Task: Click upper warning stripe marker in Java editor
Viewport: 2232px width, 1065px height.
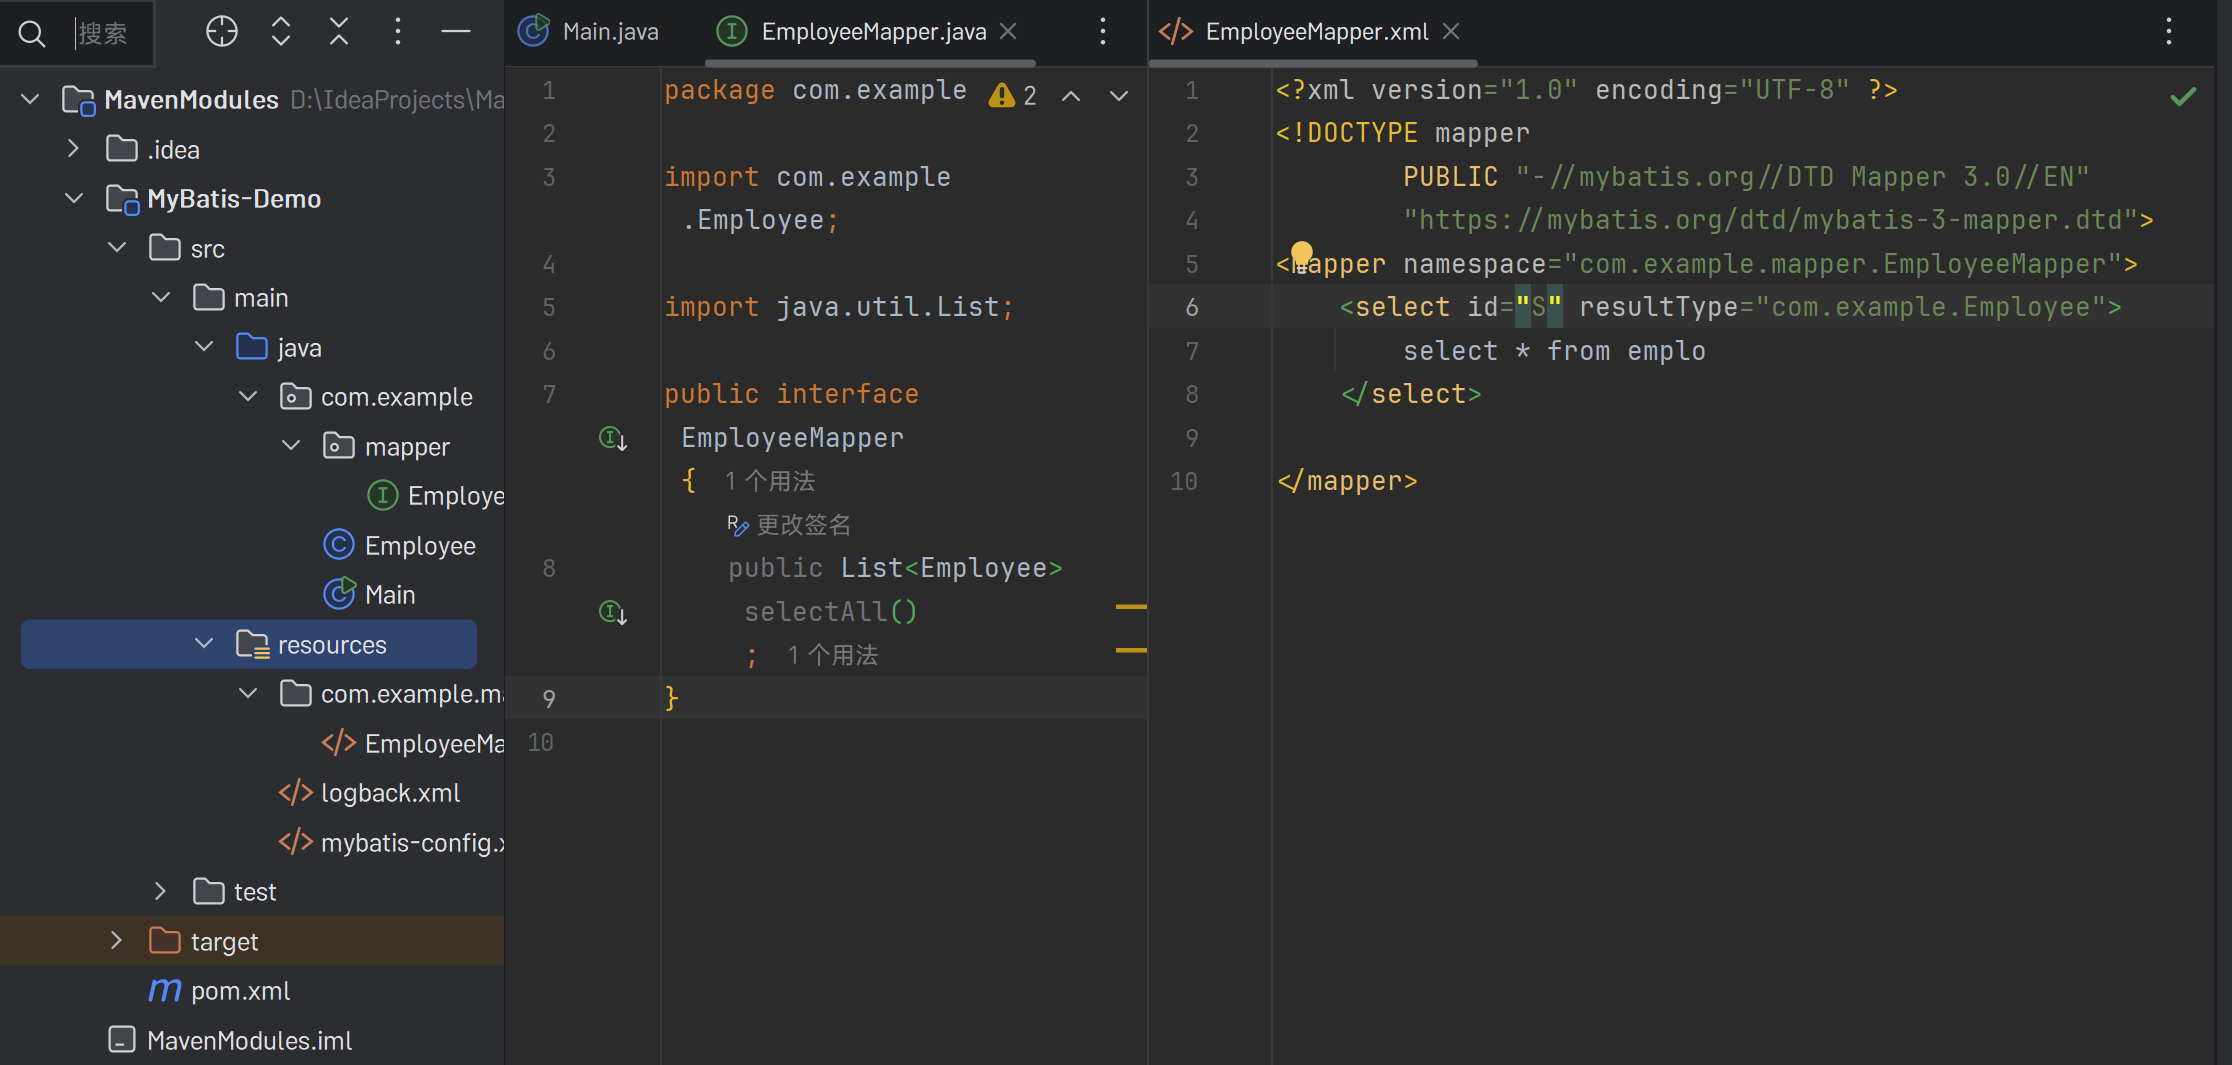Action: 1131,607
